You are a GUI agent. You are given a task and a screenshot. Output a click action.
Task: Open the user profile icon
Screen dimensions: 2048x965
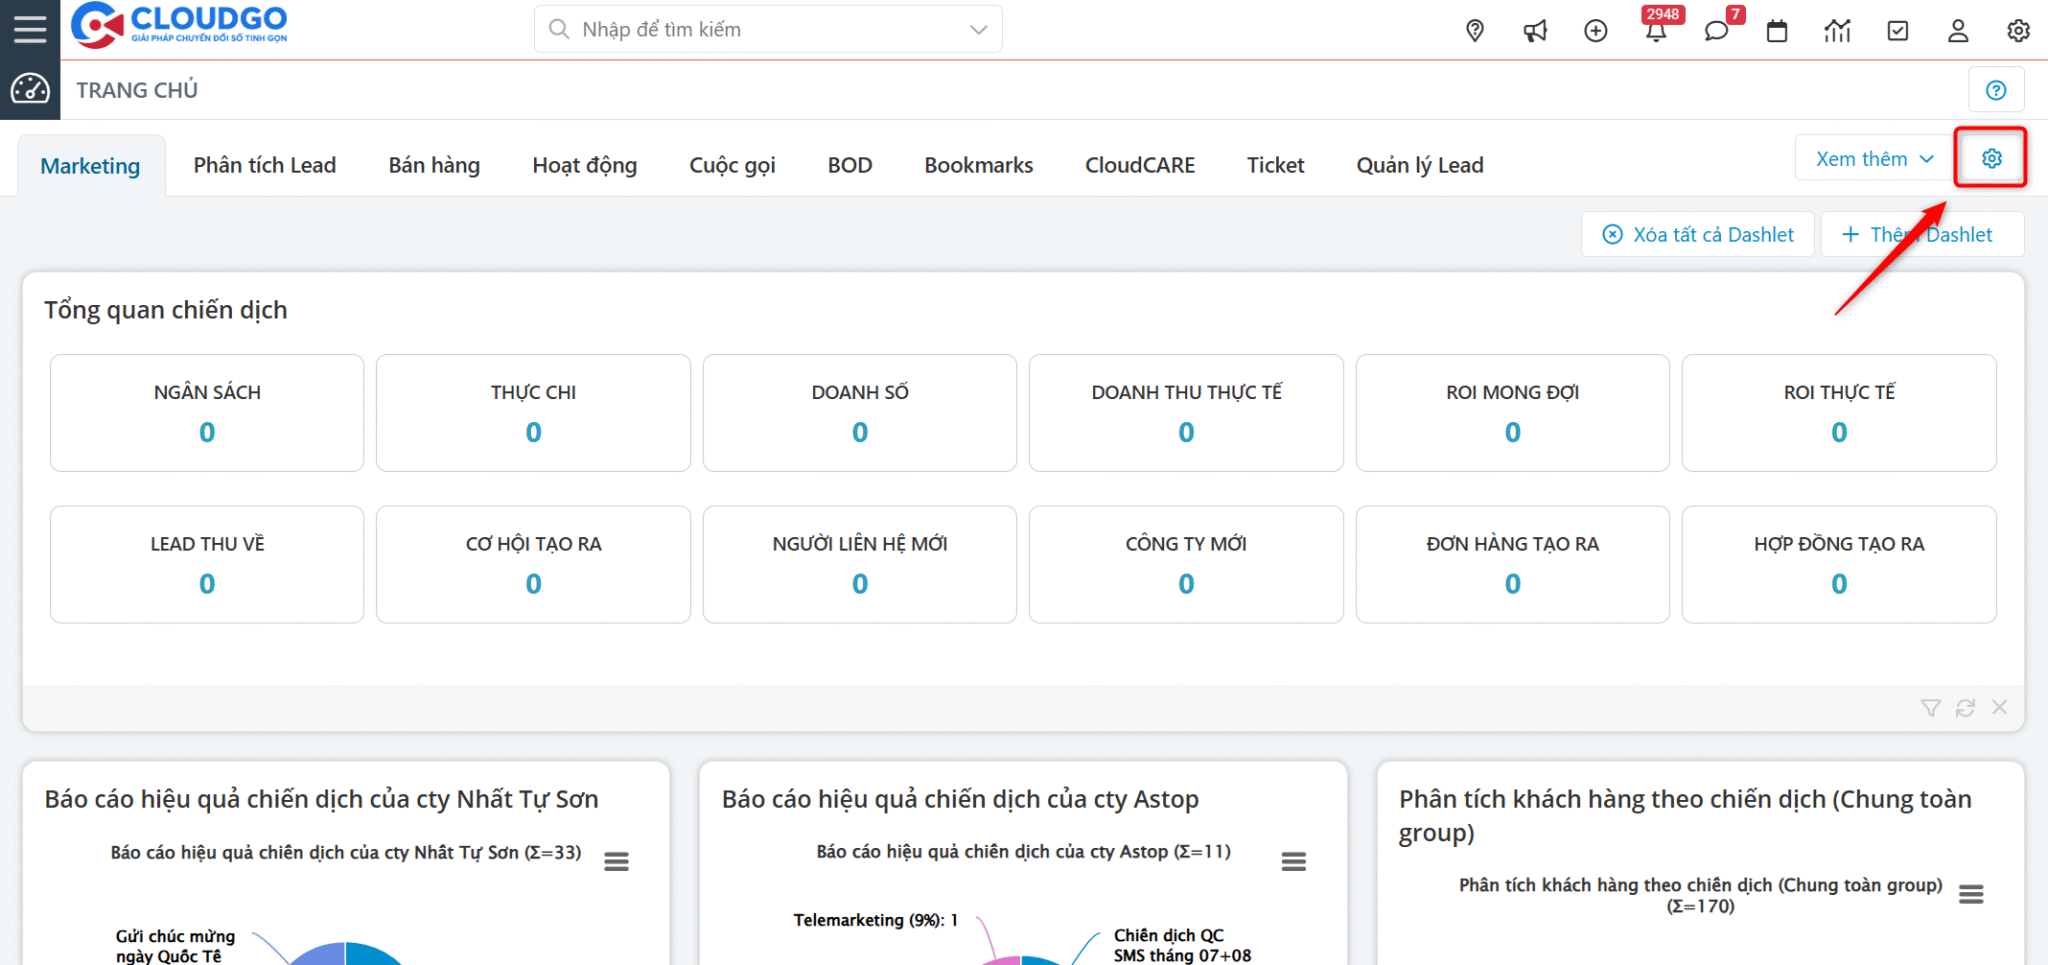1958,31
